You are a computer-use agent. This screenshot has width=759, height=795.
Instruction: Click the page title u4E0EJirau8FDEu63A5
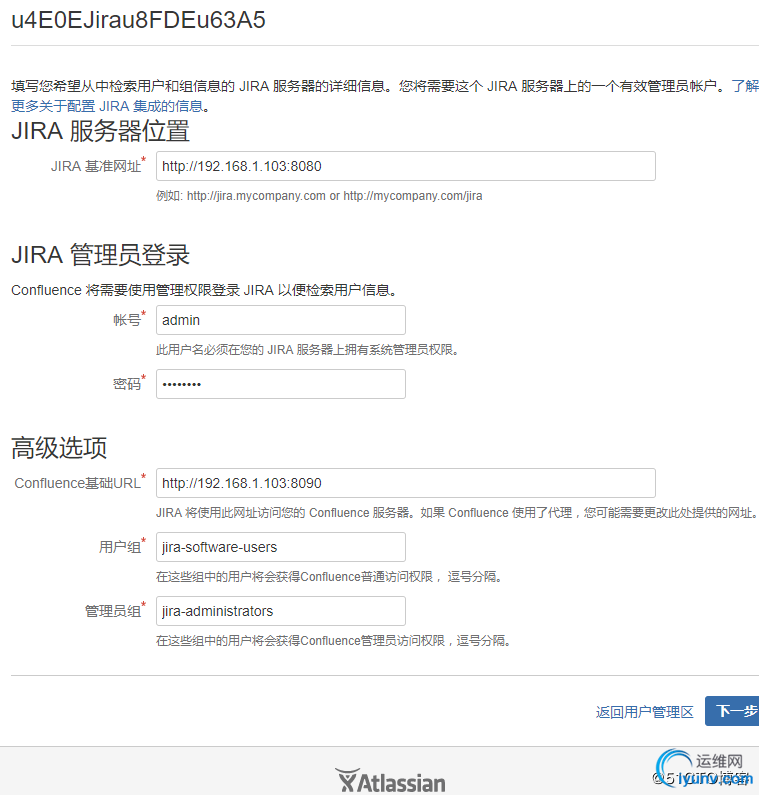click(x=138, y=20)
